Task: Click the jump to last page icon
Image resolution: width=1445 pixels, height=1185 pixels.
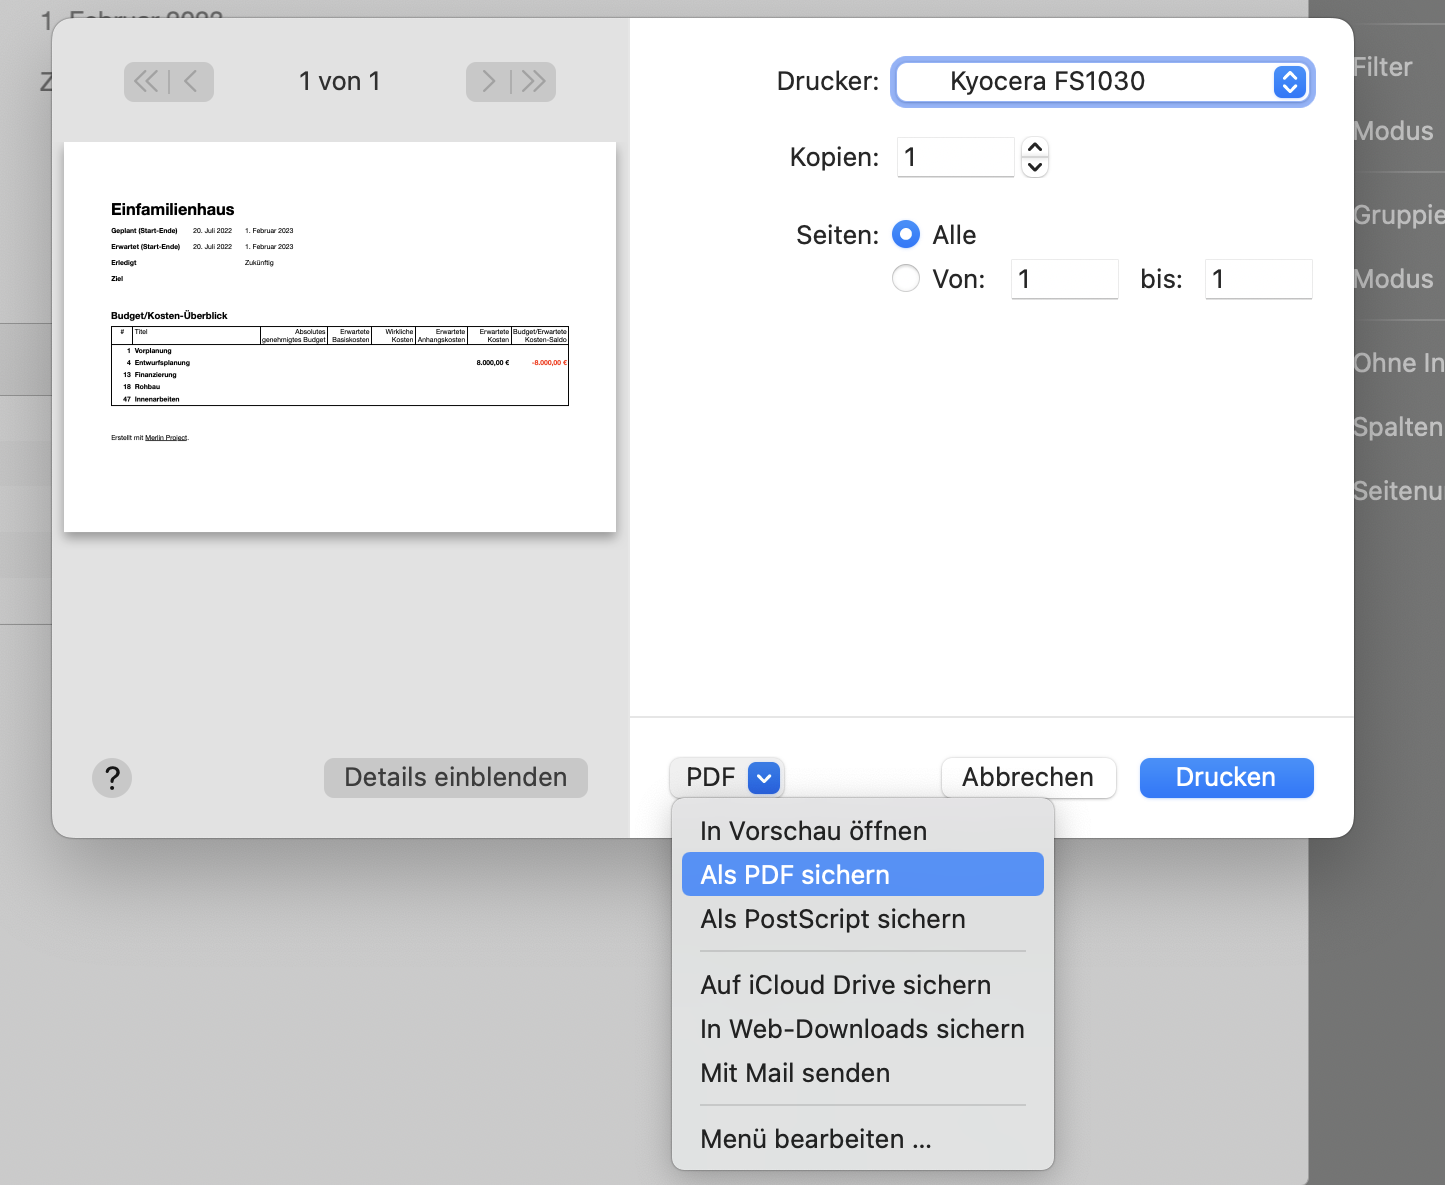Action: 535,82
